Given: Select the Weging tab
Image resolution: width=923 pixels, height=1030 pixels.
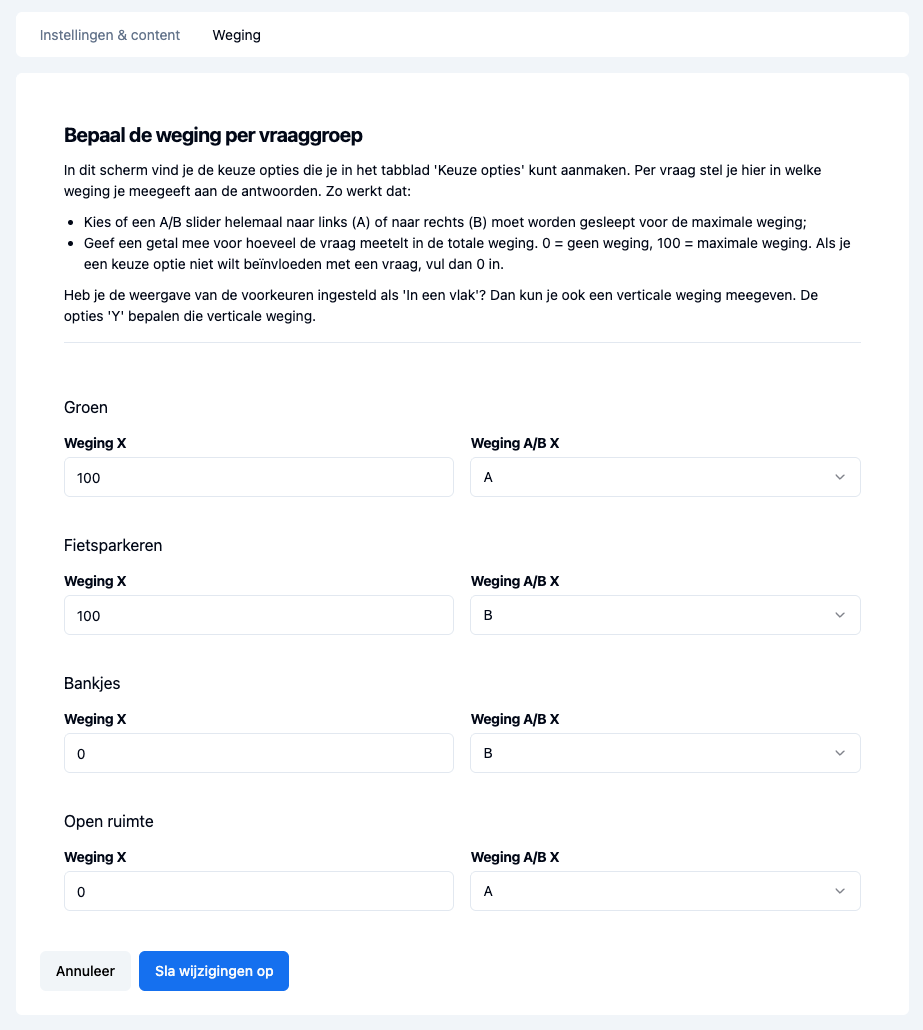Looking at the screenshot, I should (x=236, y=35).
